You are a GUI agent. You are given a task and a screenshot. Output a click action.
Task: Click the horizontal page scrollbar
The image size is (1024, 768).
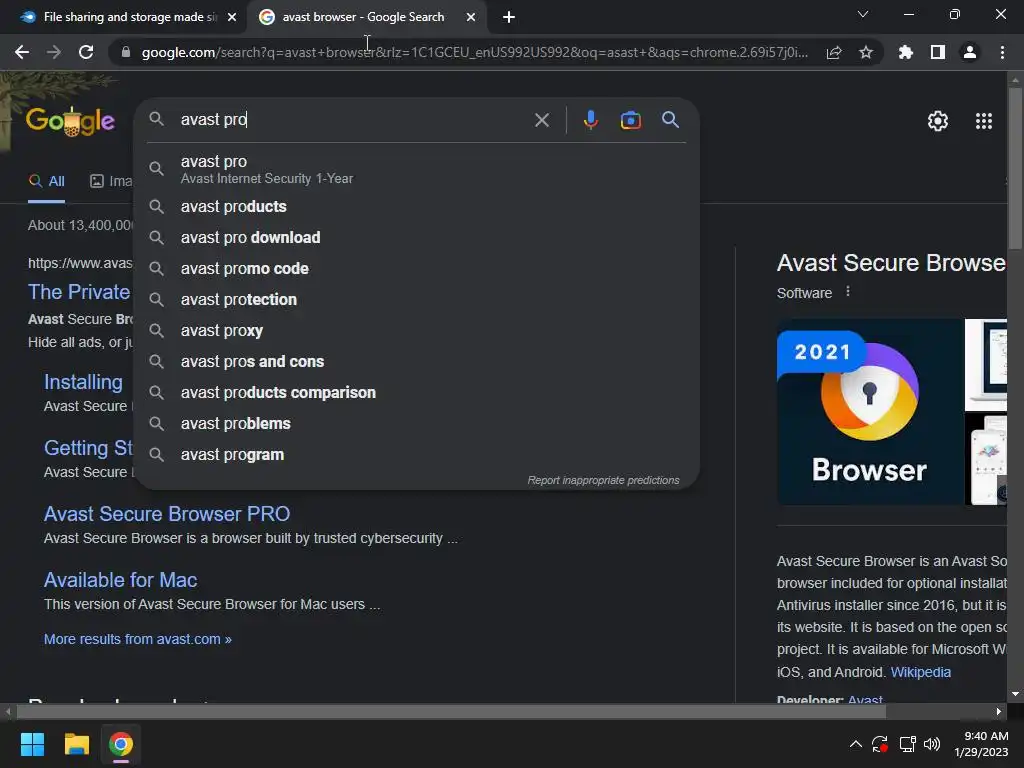point(451,711)
